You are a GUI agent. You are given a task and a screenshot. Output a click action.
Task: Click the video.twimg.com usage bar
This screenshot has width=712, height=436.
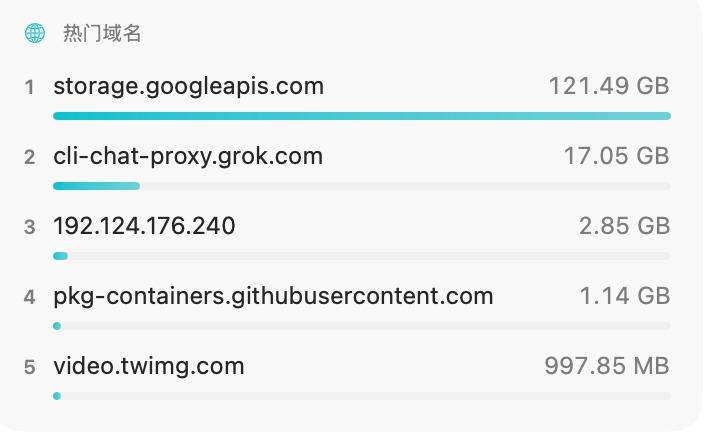362,396
